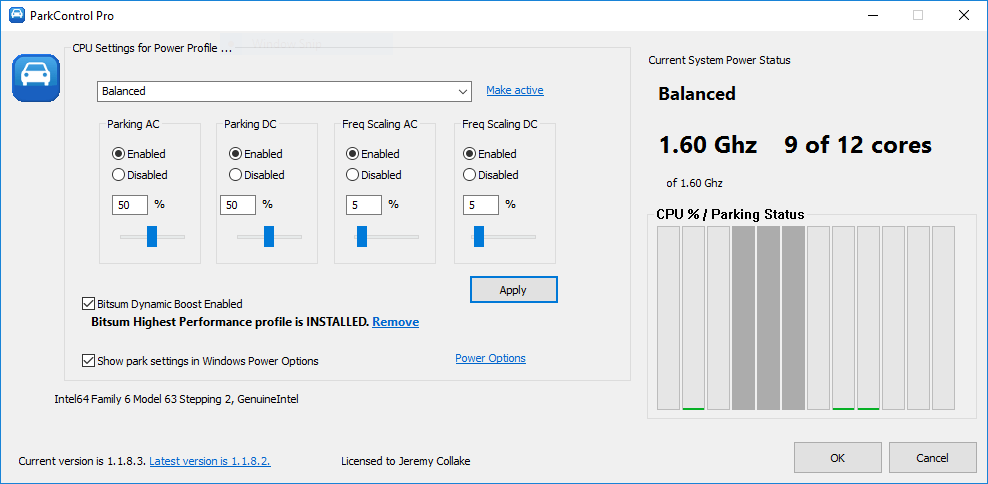Click the Parking DC percent input field

238,205
